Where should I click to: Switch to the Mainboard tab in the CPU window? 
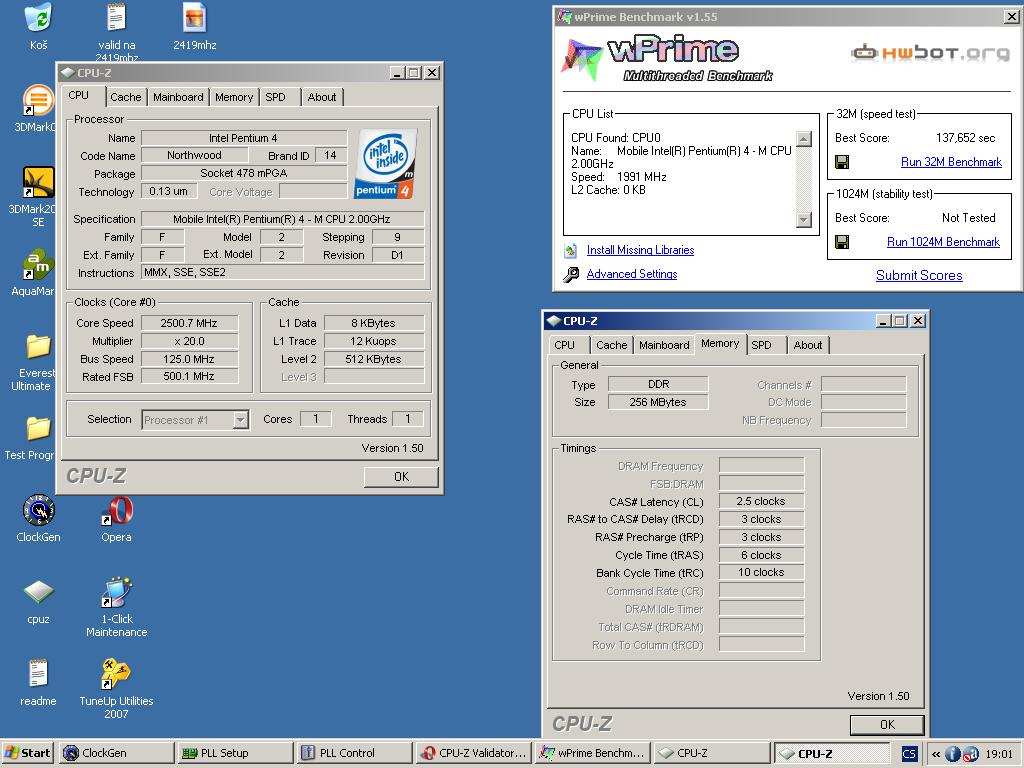pyautogui.click(x=178, y=97)
